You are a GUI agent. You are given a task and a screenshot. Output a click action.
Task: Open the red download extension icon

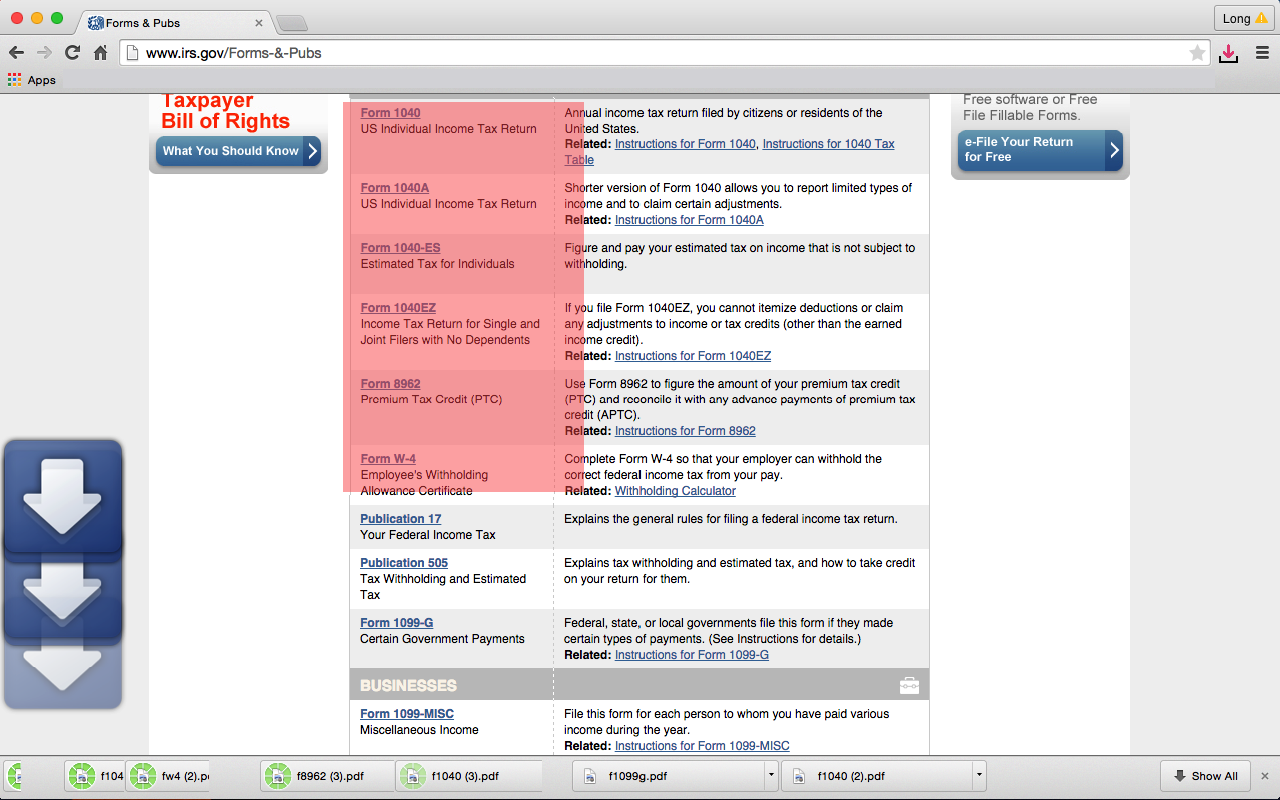(1228, 53)
